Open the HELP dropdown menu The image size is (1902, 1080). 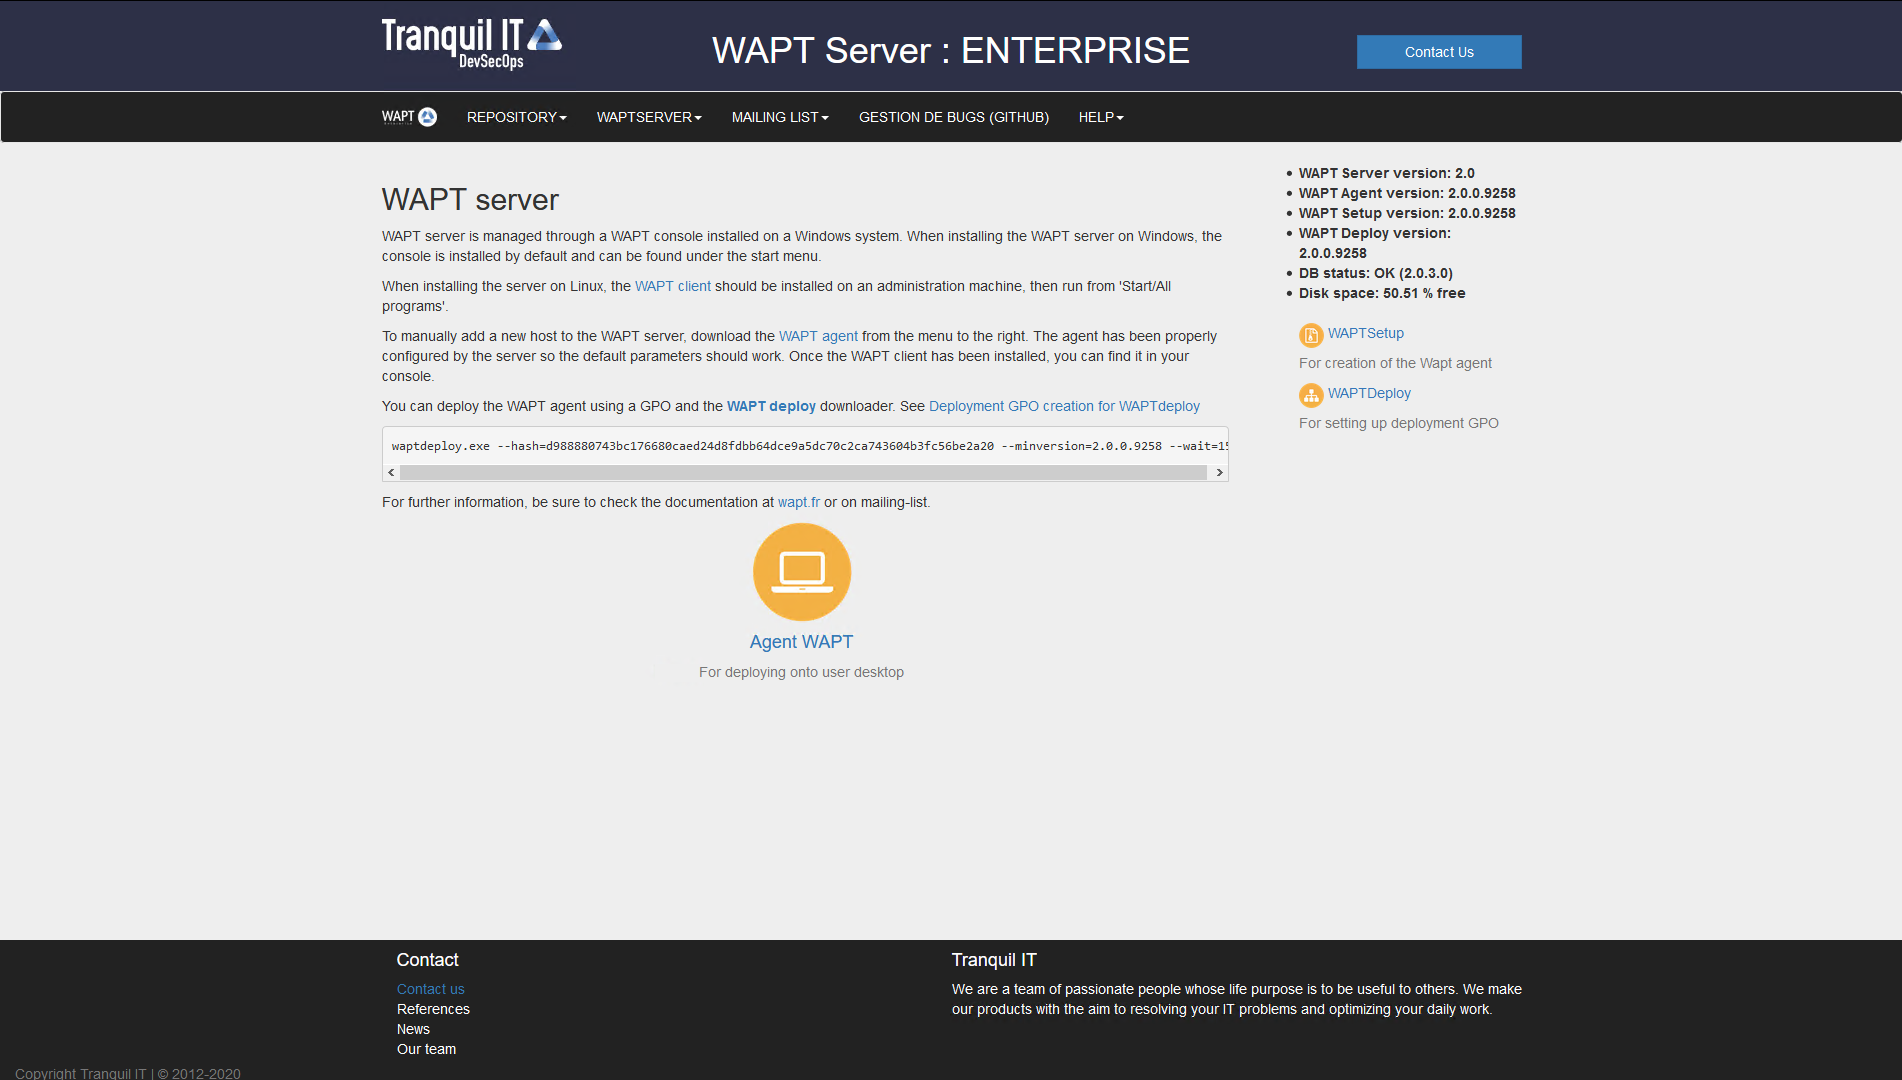click(x=1101, y=117)
